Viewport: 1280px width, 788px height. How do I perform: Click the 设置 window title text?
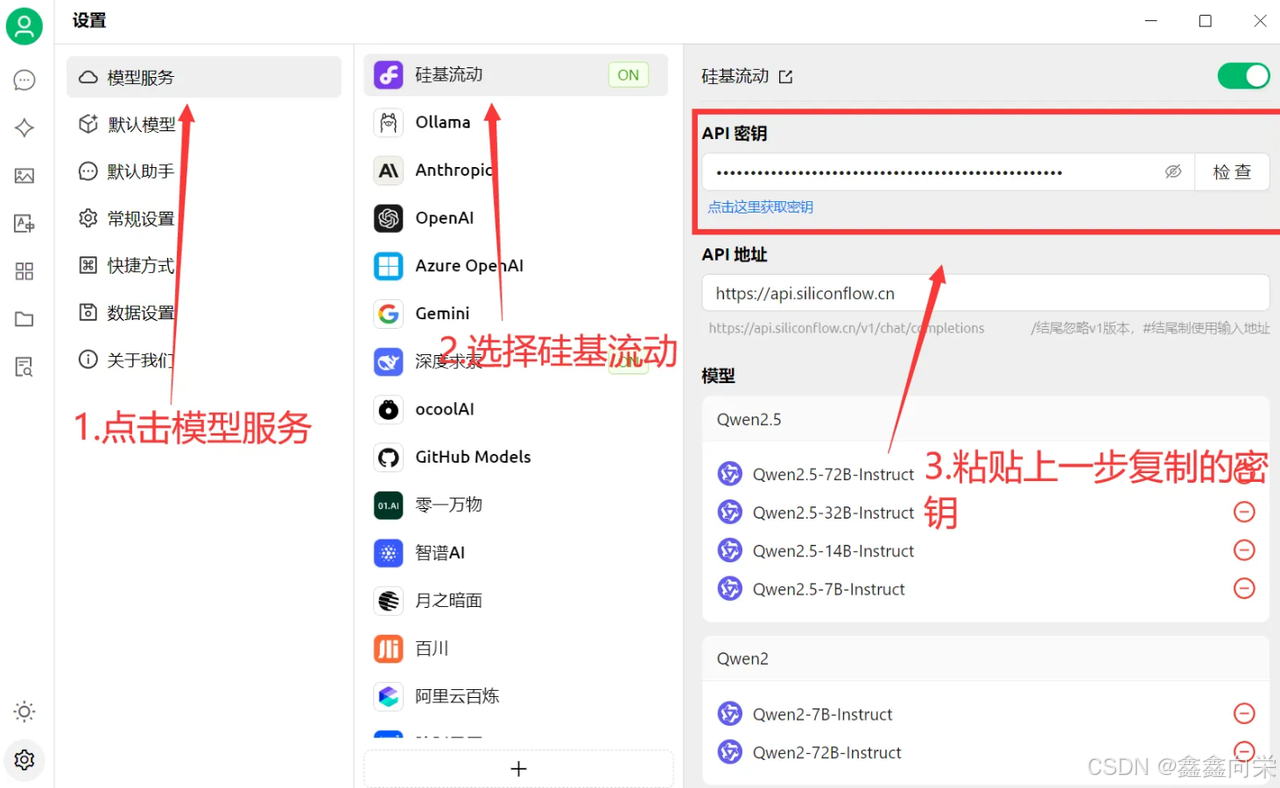(89, 21)
